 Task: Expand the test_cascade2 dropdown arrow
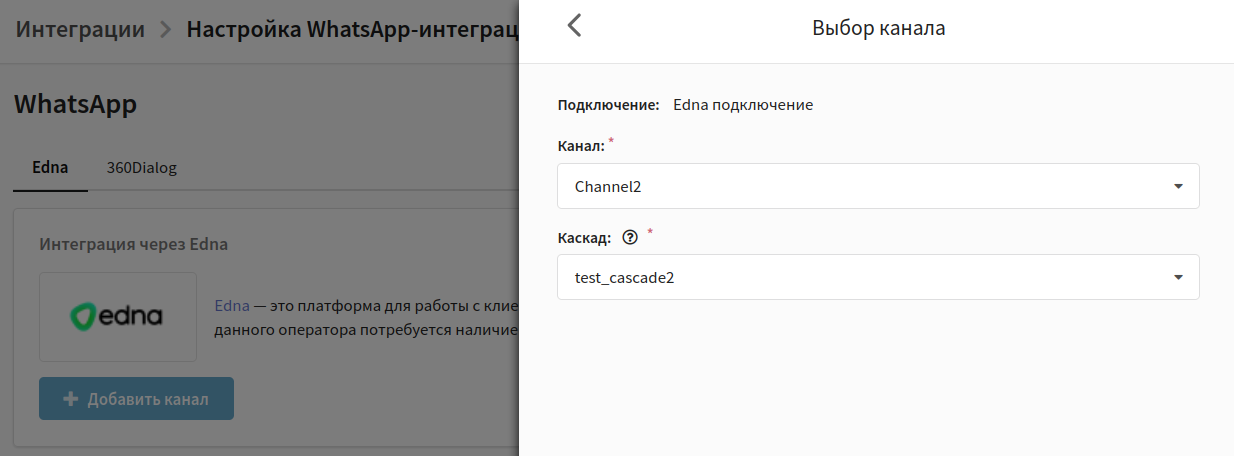[x=1178, y=277]
